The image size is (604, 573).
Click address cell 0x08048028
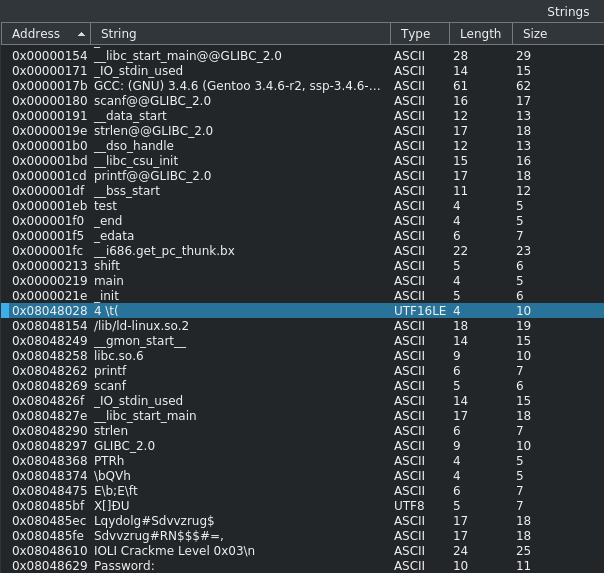50,311
